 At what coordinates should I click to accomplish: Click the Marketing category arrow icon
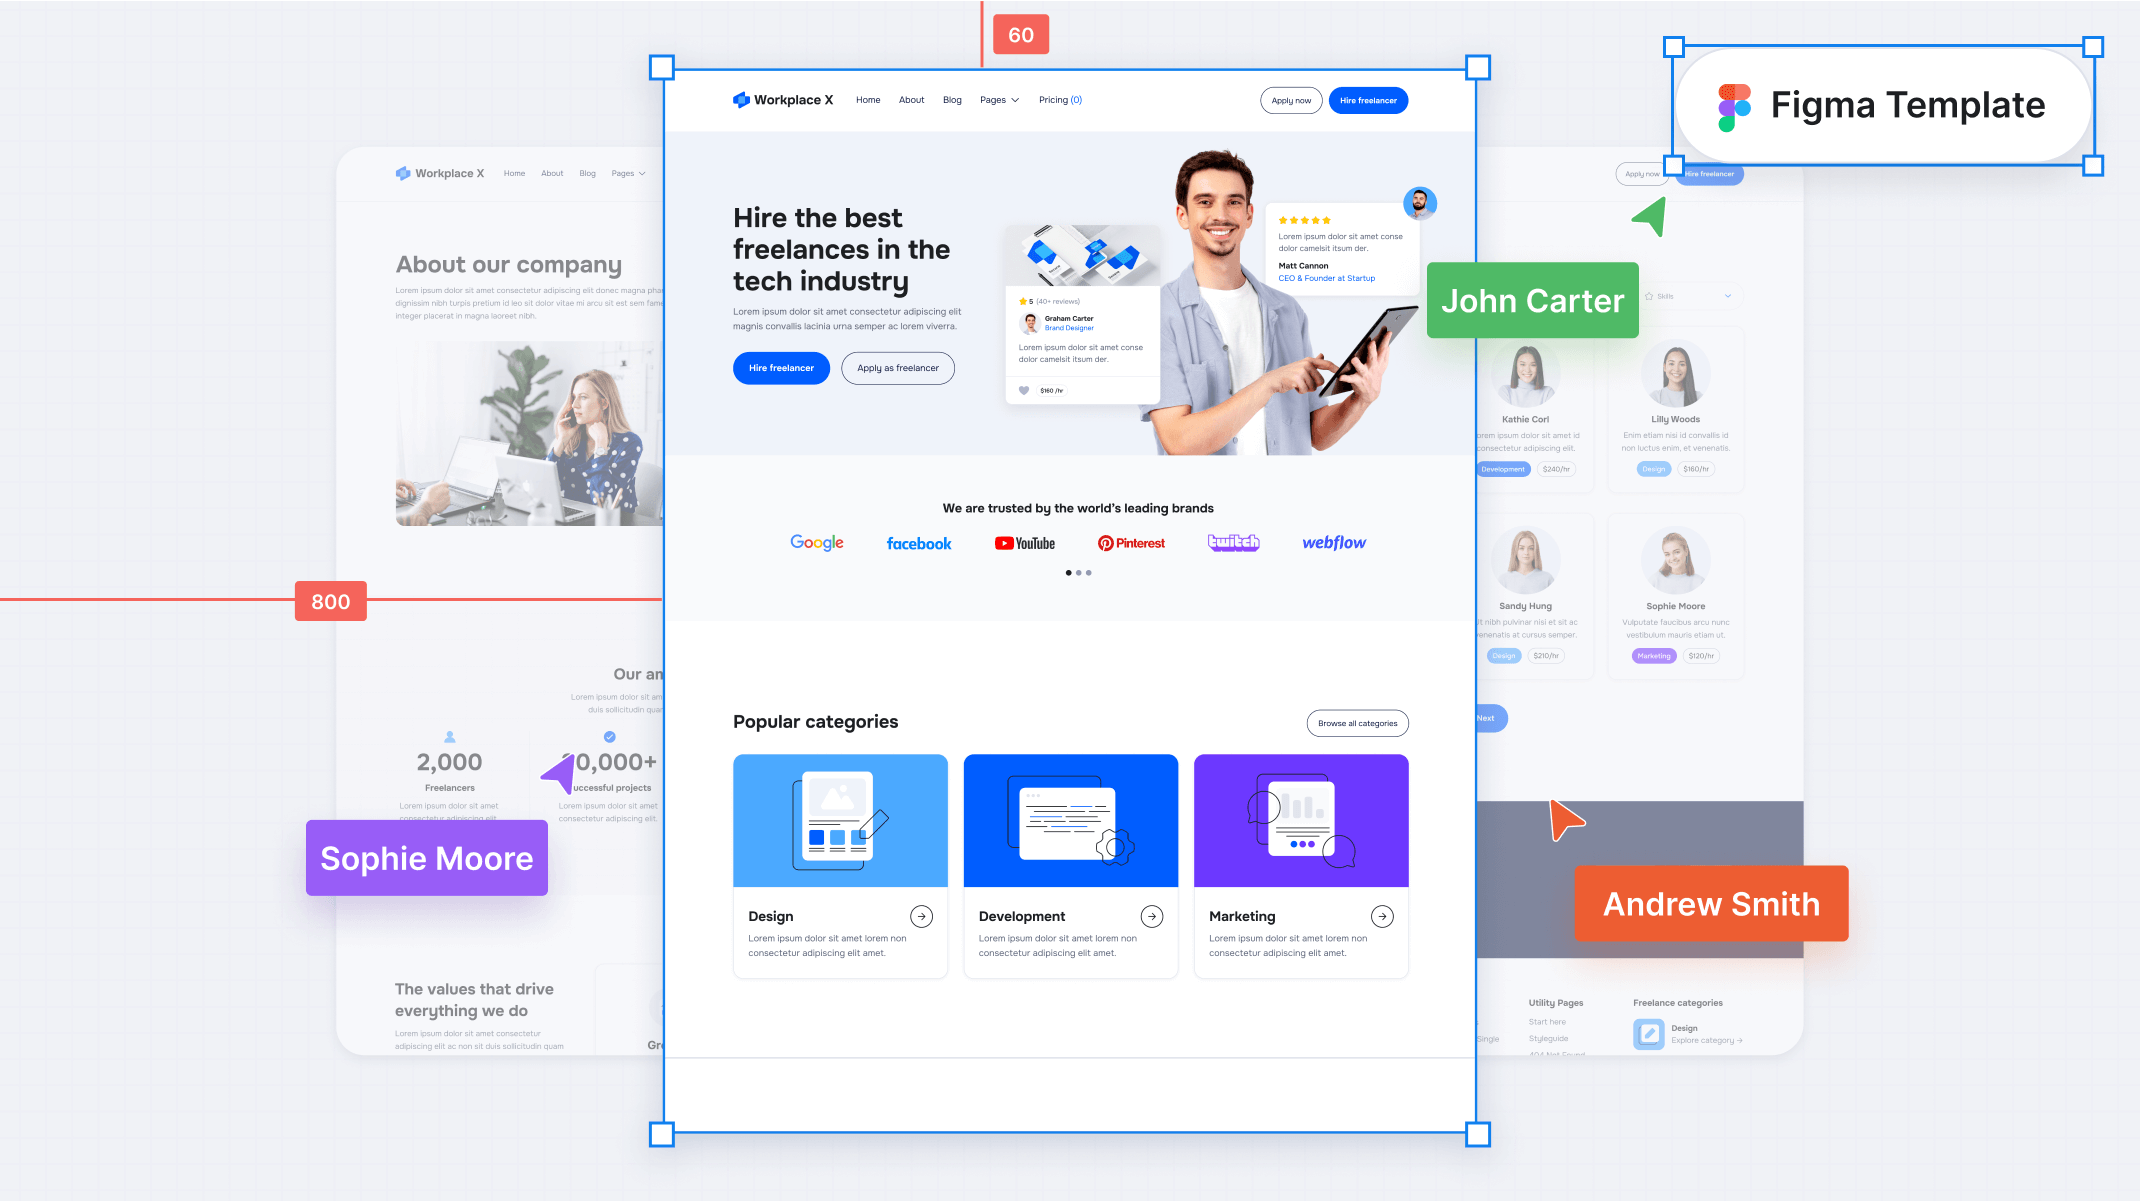(x=1383, y=914)
